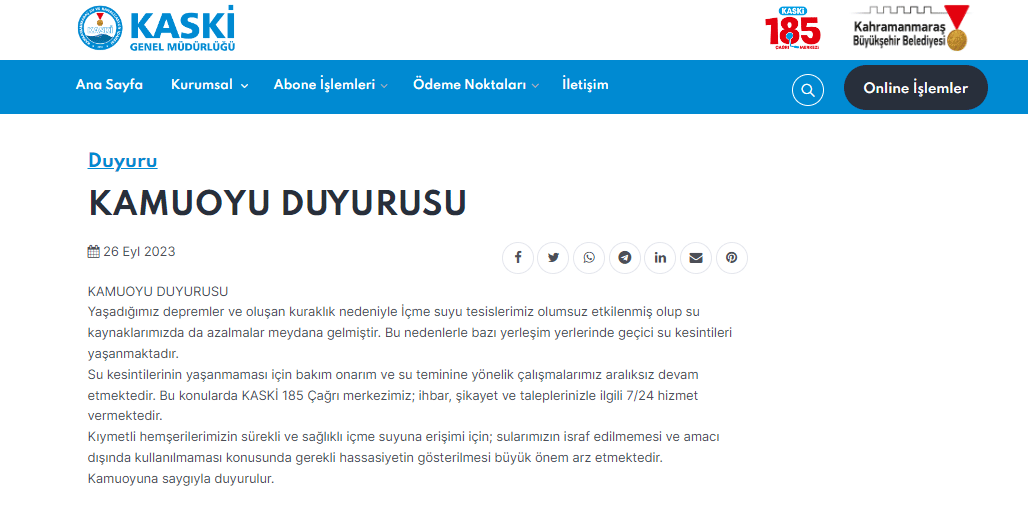Image resolution: width=1028 pixels, height=512 pixels.
Task: Click the 26 Eyl 2023 date
Action: pyautogui.click(x=132, y=252)
